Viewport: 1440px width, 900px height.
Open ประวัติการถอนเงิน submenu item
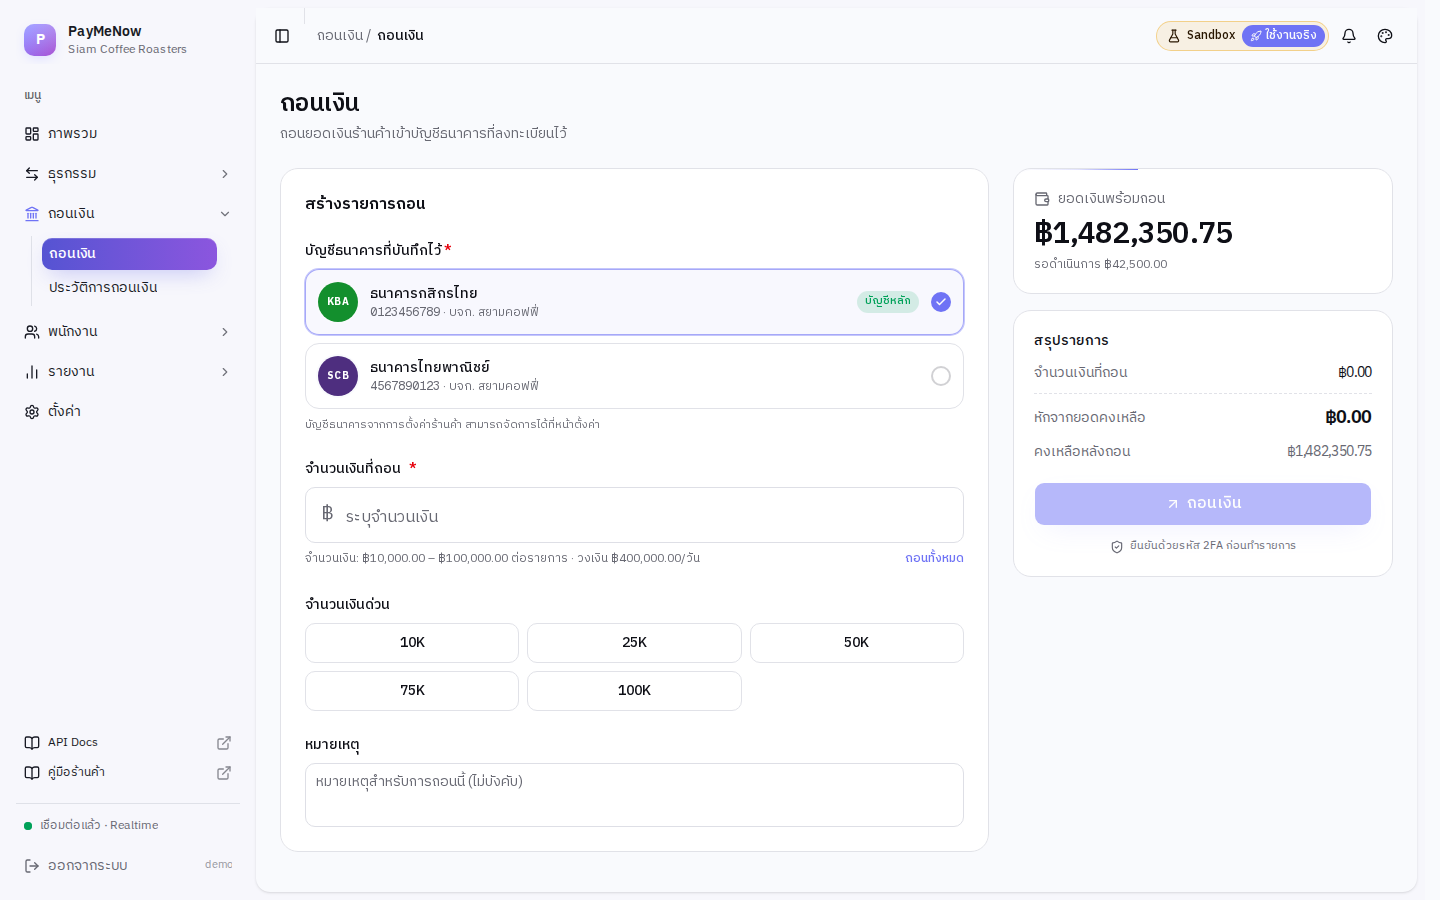pos(129,288)
